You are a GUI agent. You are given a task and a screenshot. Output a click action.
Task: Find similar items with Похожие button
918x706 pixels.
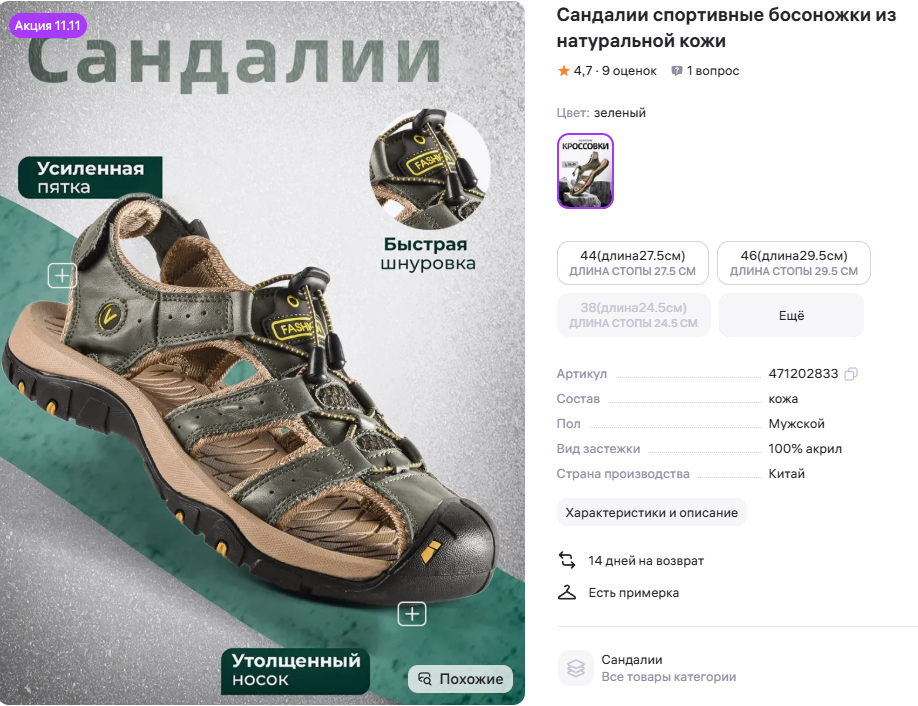(x=460, y=679)
